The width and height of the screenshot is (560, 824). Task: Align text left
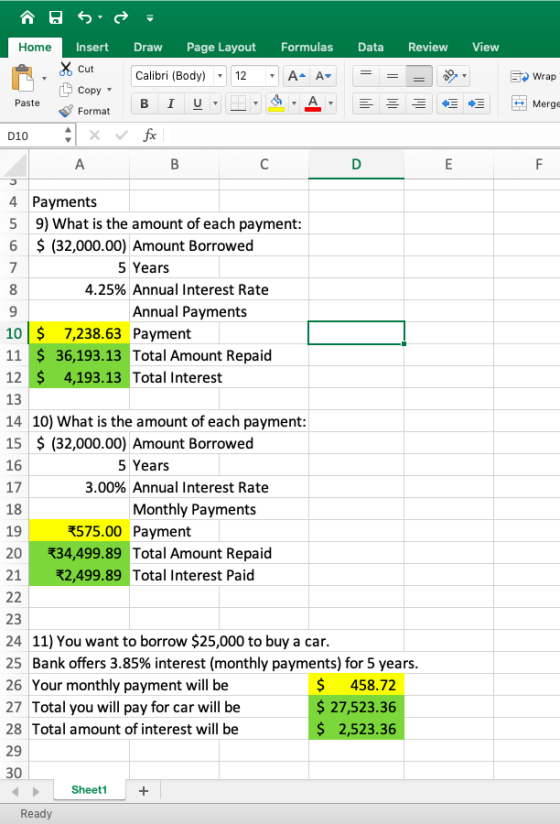(x=366, y=104)
